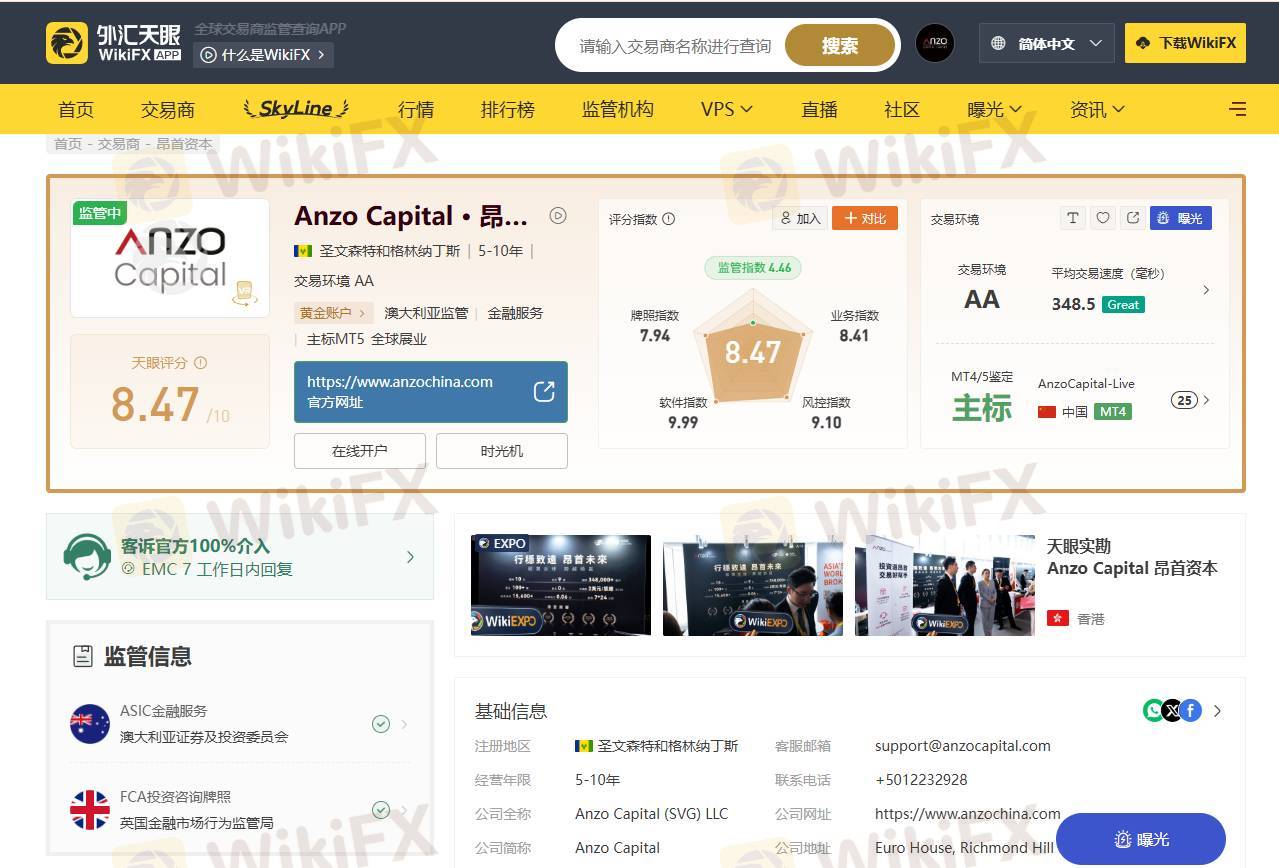Click the share icon beside the heart
The image size is (1279, 868).
(x=1133, y=218)
